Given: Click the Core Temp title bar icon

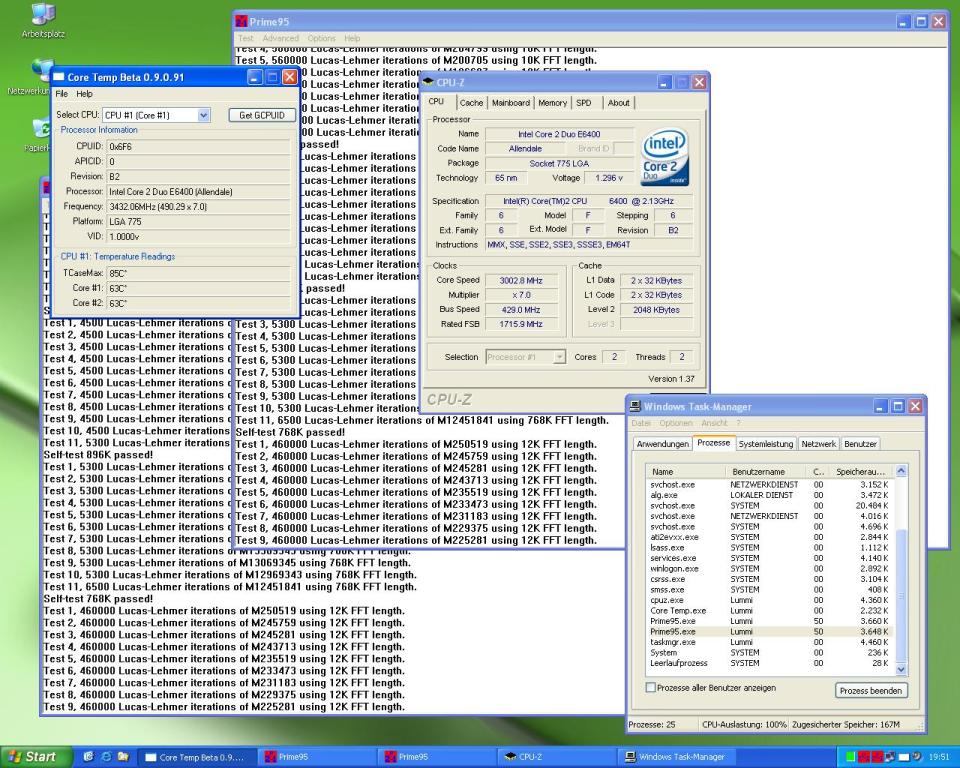Looking at the screenshot, I should 59,77.
